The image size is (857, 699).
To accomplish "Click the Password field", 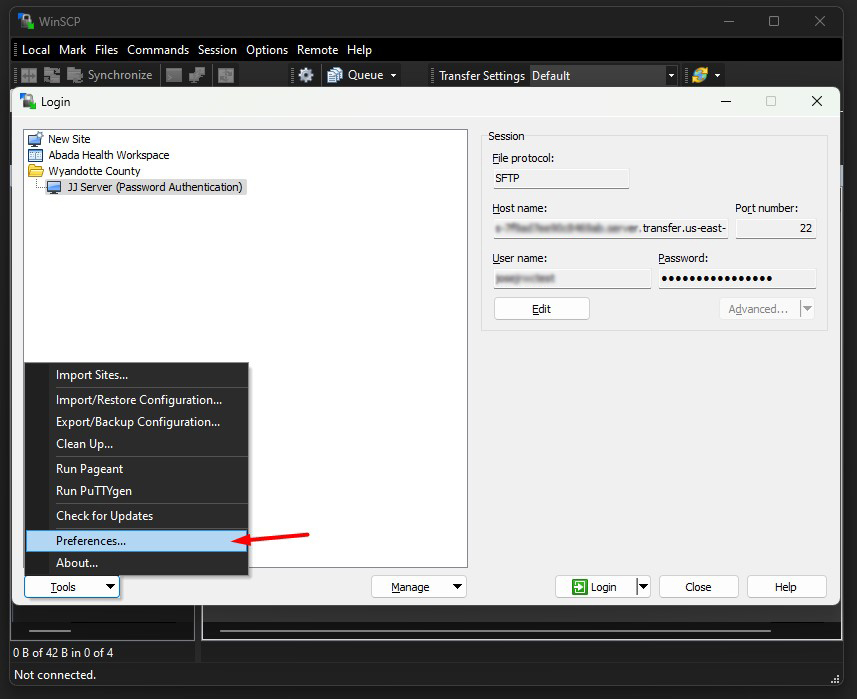I will point(737,279).
